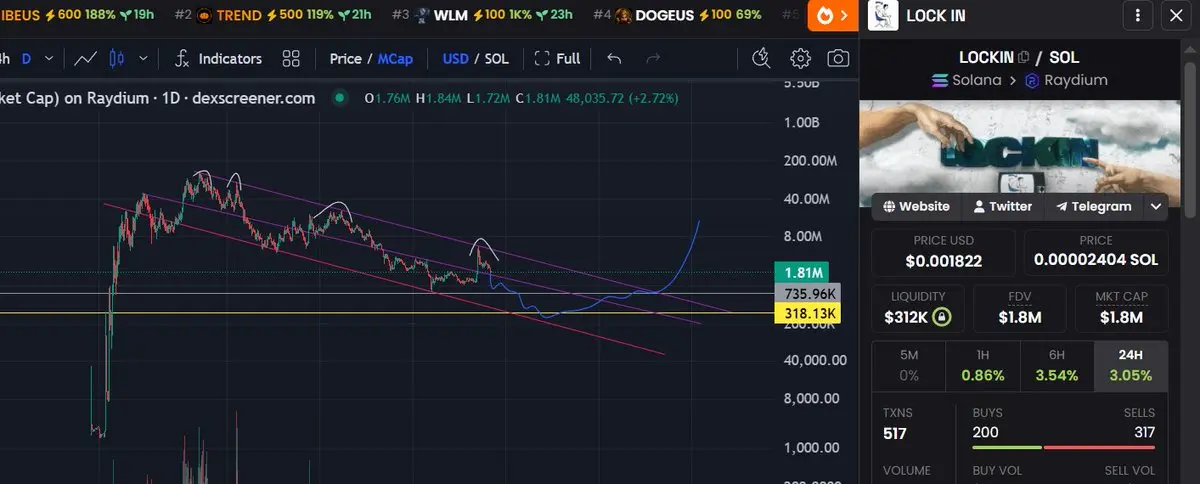Open trending token #3 WLM
Screen dimensions: 1200x484
[x=483, y=15]
